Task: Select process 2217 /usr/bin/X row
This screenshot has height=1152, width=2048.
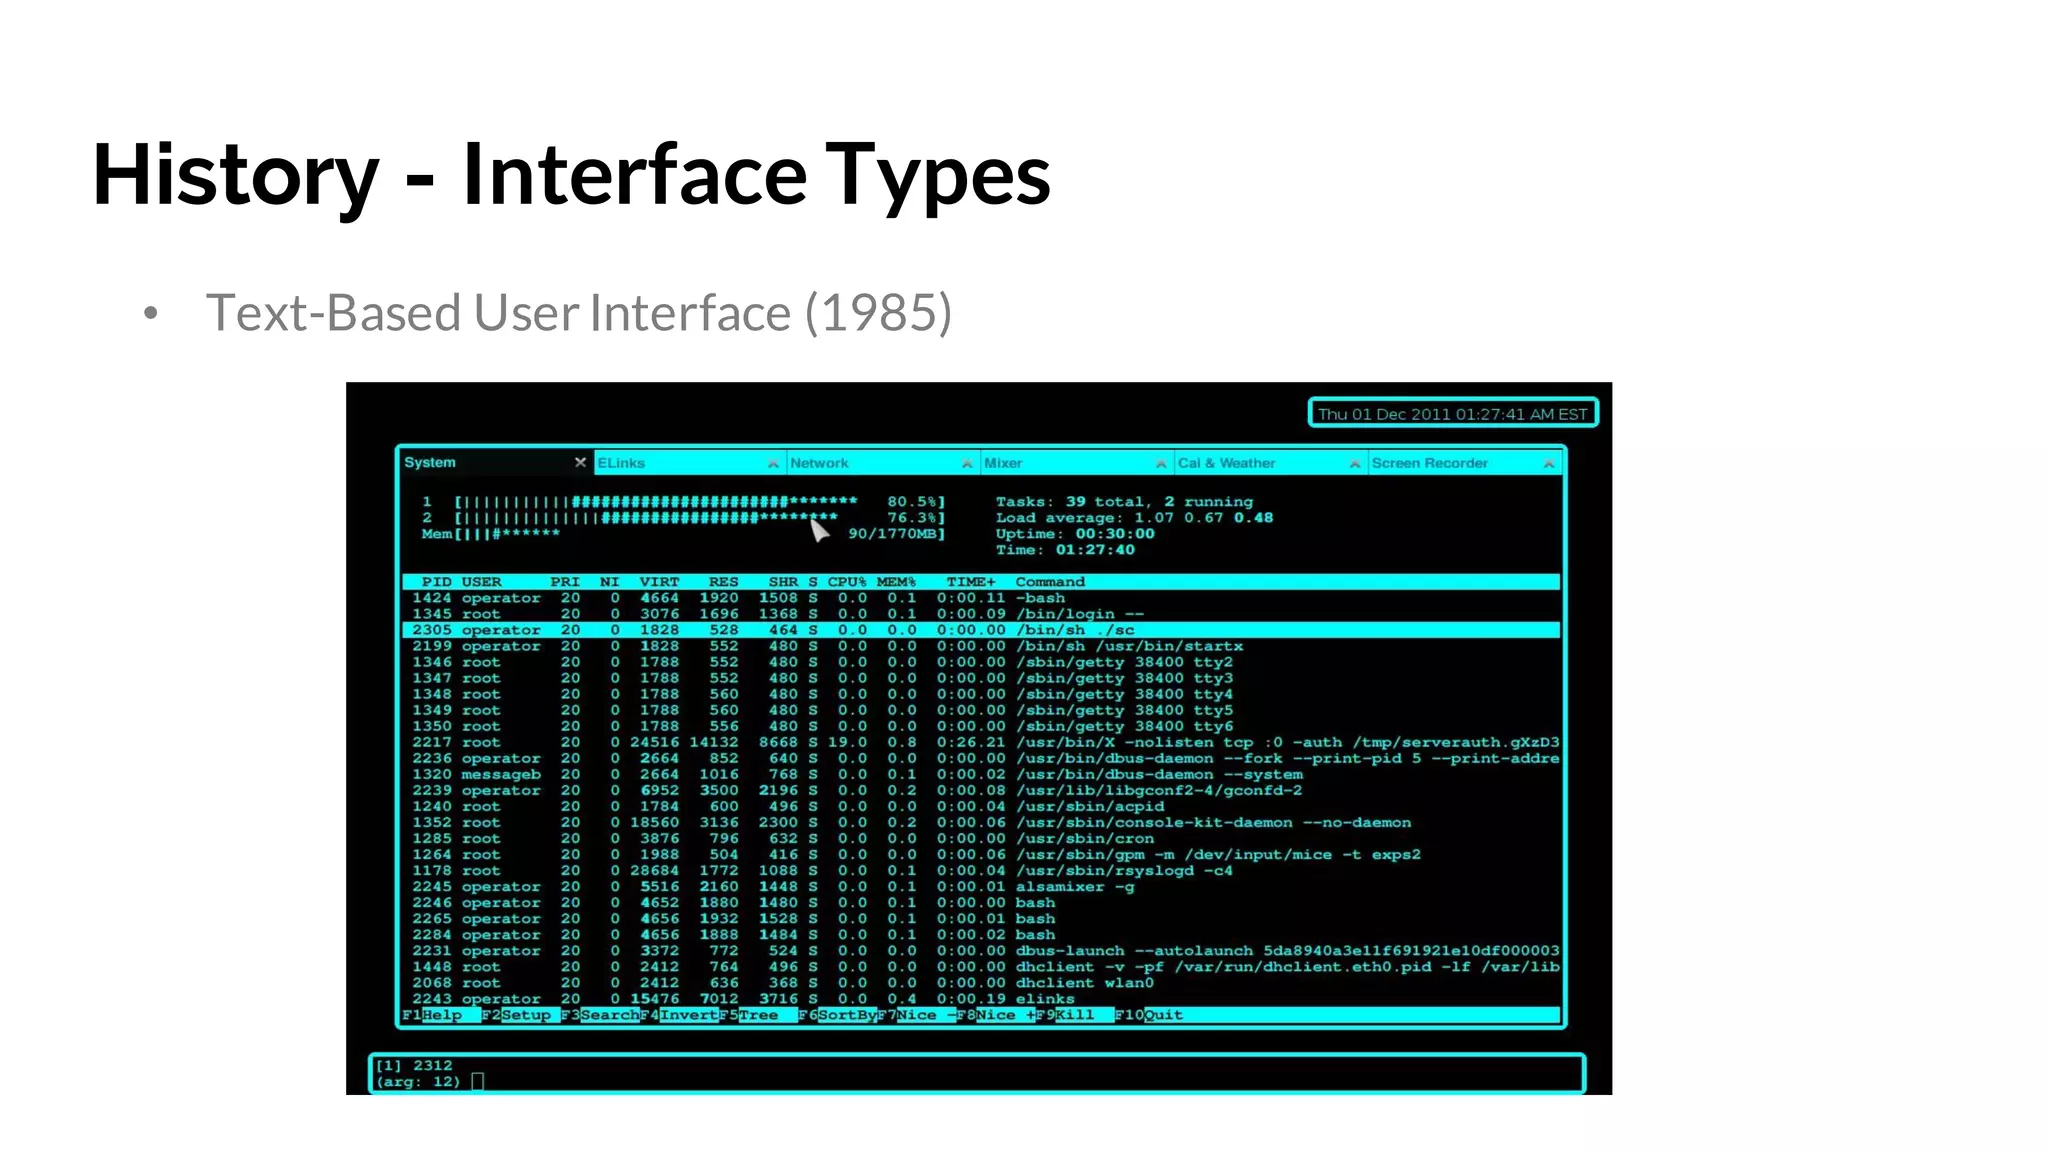Action: [981, 742]
